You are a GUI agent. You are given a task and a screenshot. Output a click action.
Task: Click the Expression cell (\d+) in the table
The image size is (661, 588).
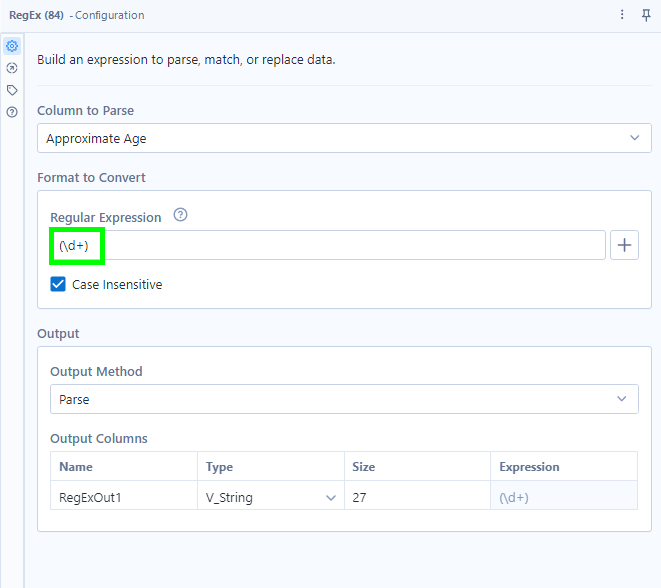(564, 497)
